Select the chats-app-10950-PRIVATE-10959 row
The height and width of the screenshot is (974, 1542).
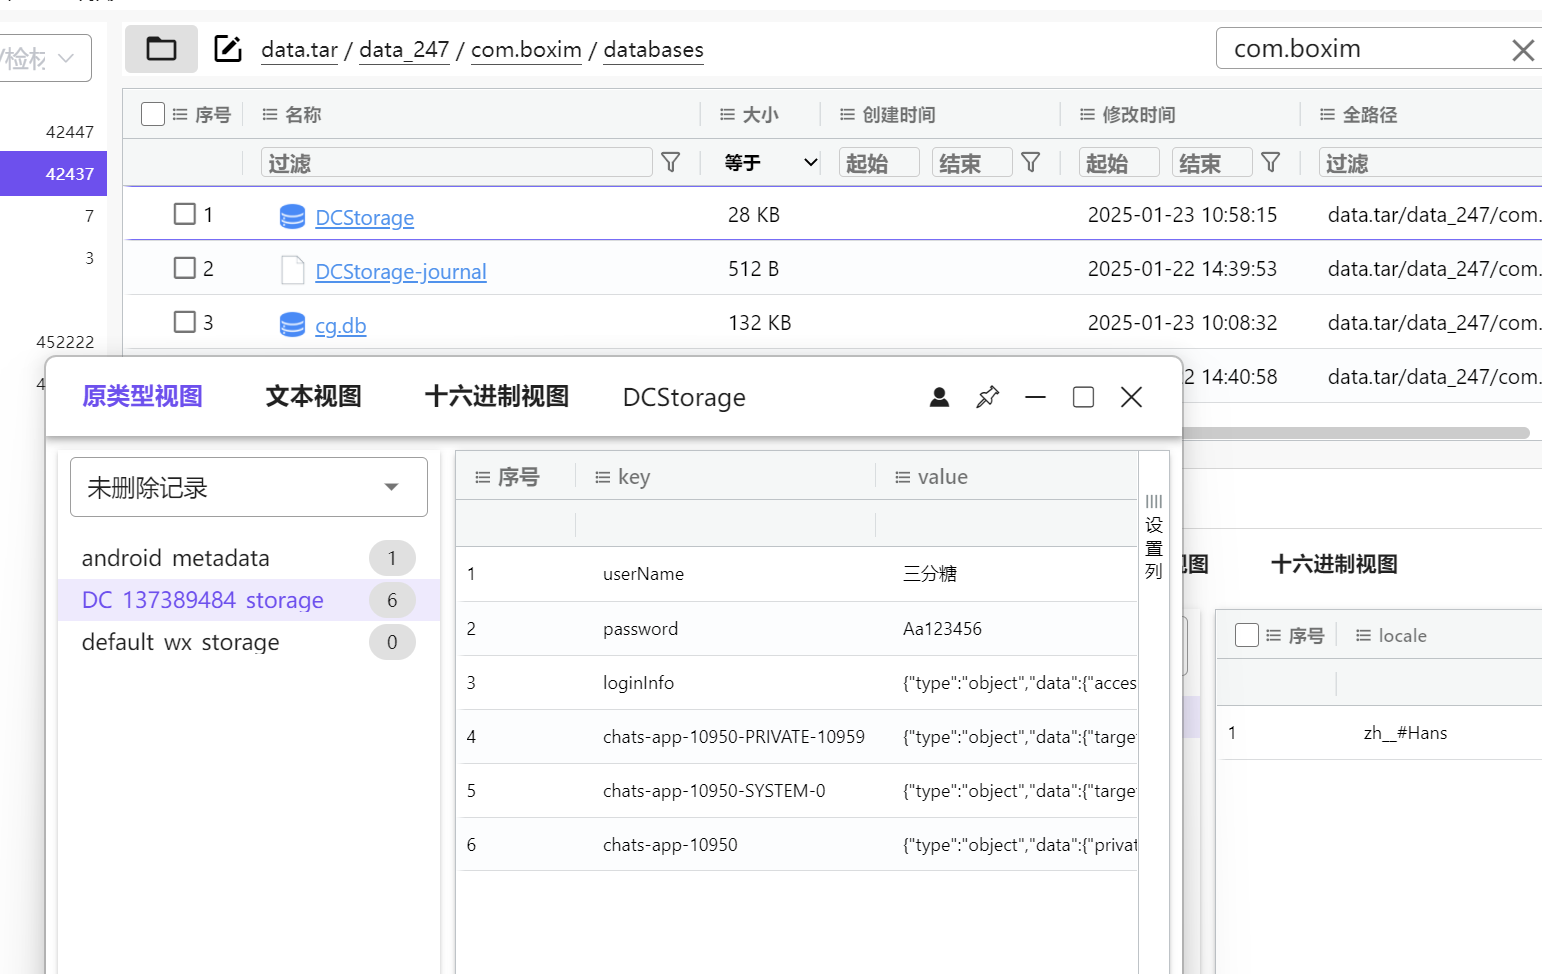[797, 737]
